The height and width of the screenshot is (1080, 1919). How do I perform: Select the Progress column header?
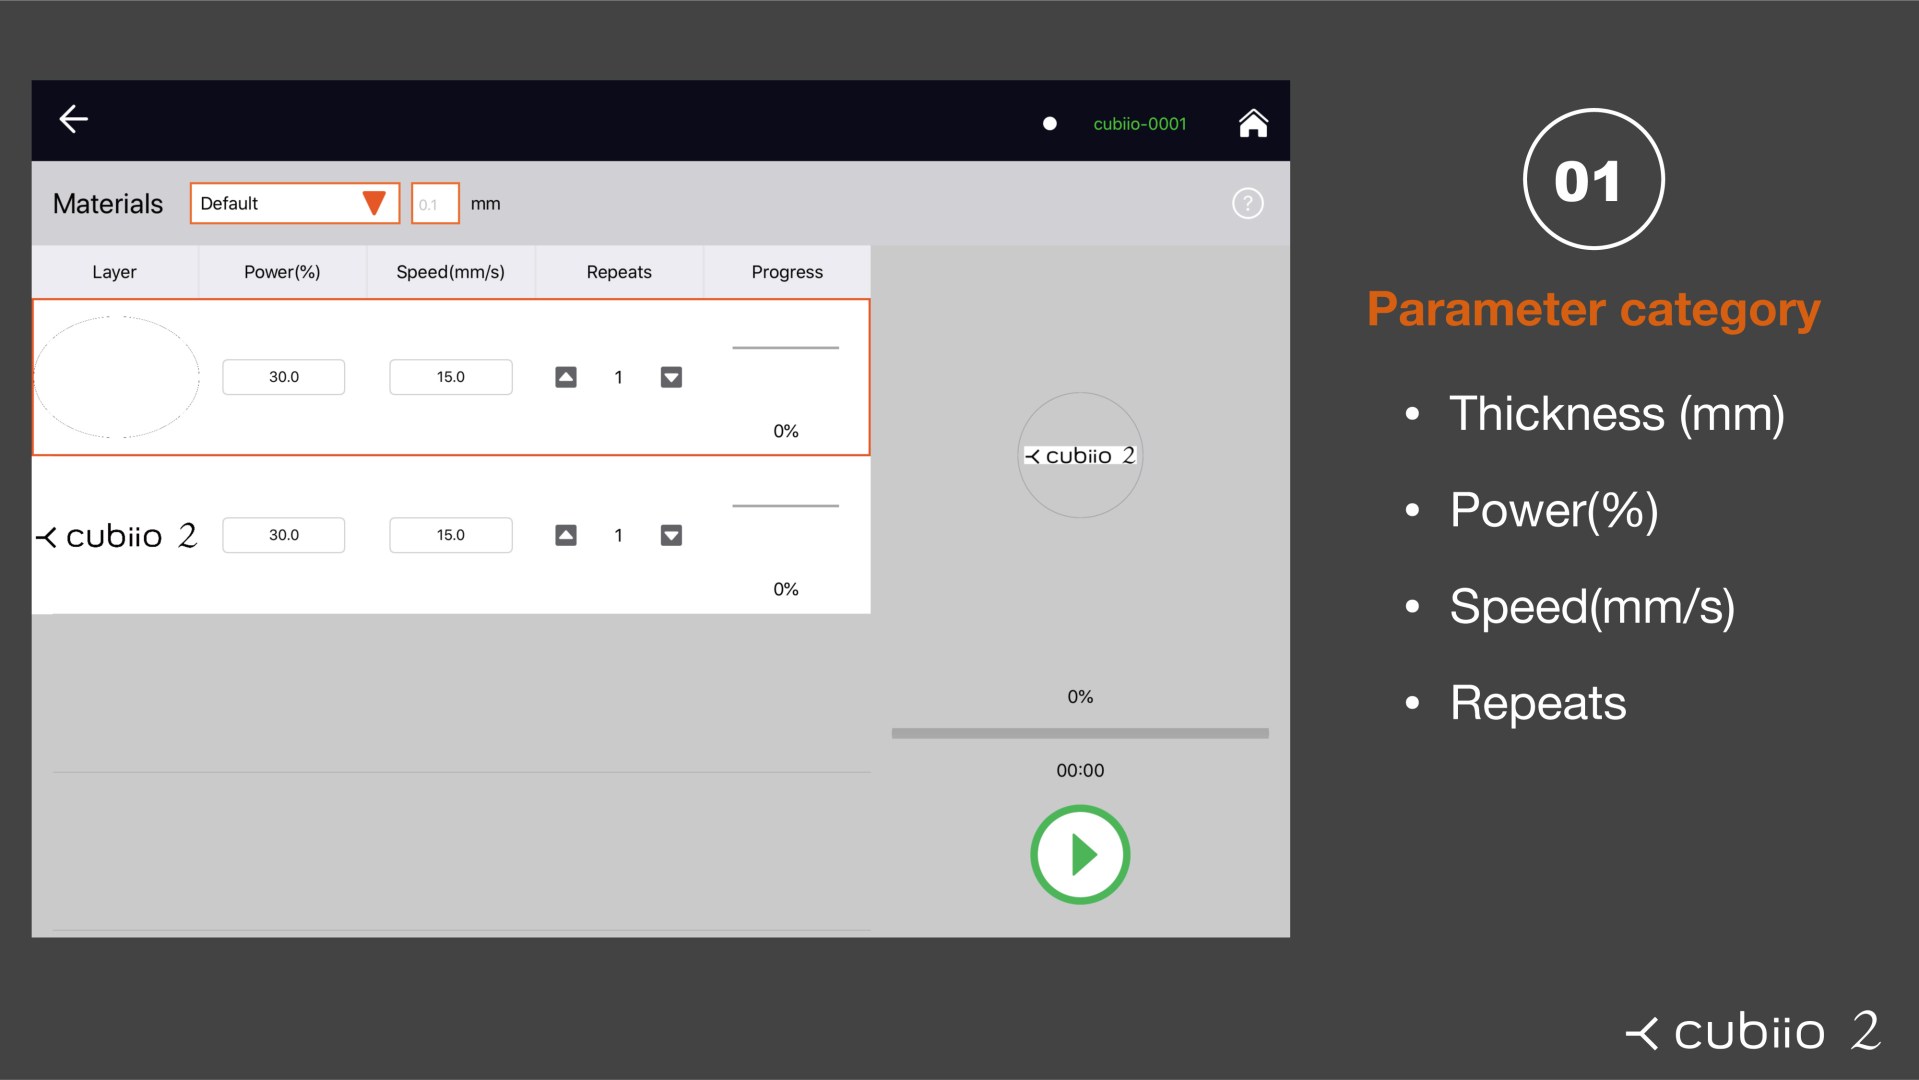(x=786, y=271)
